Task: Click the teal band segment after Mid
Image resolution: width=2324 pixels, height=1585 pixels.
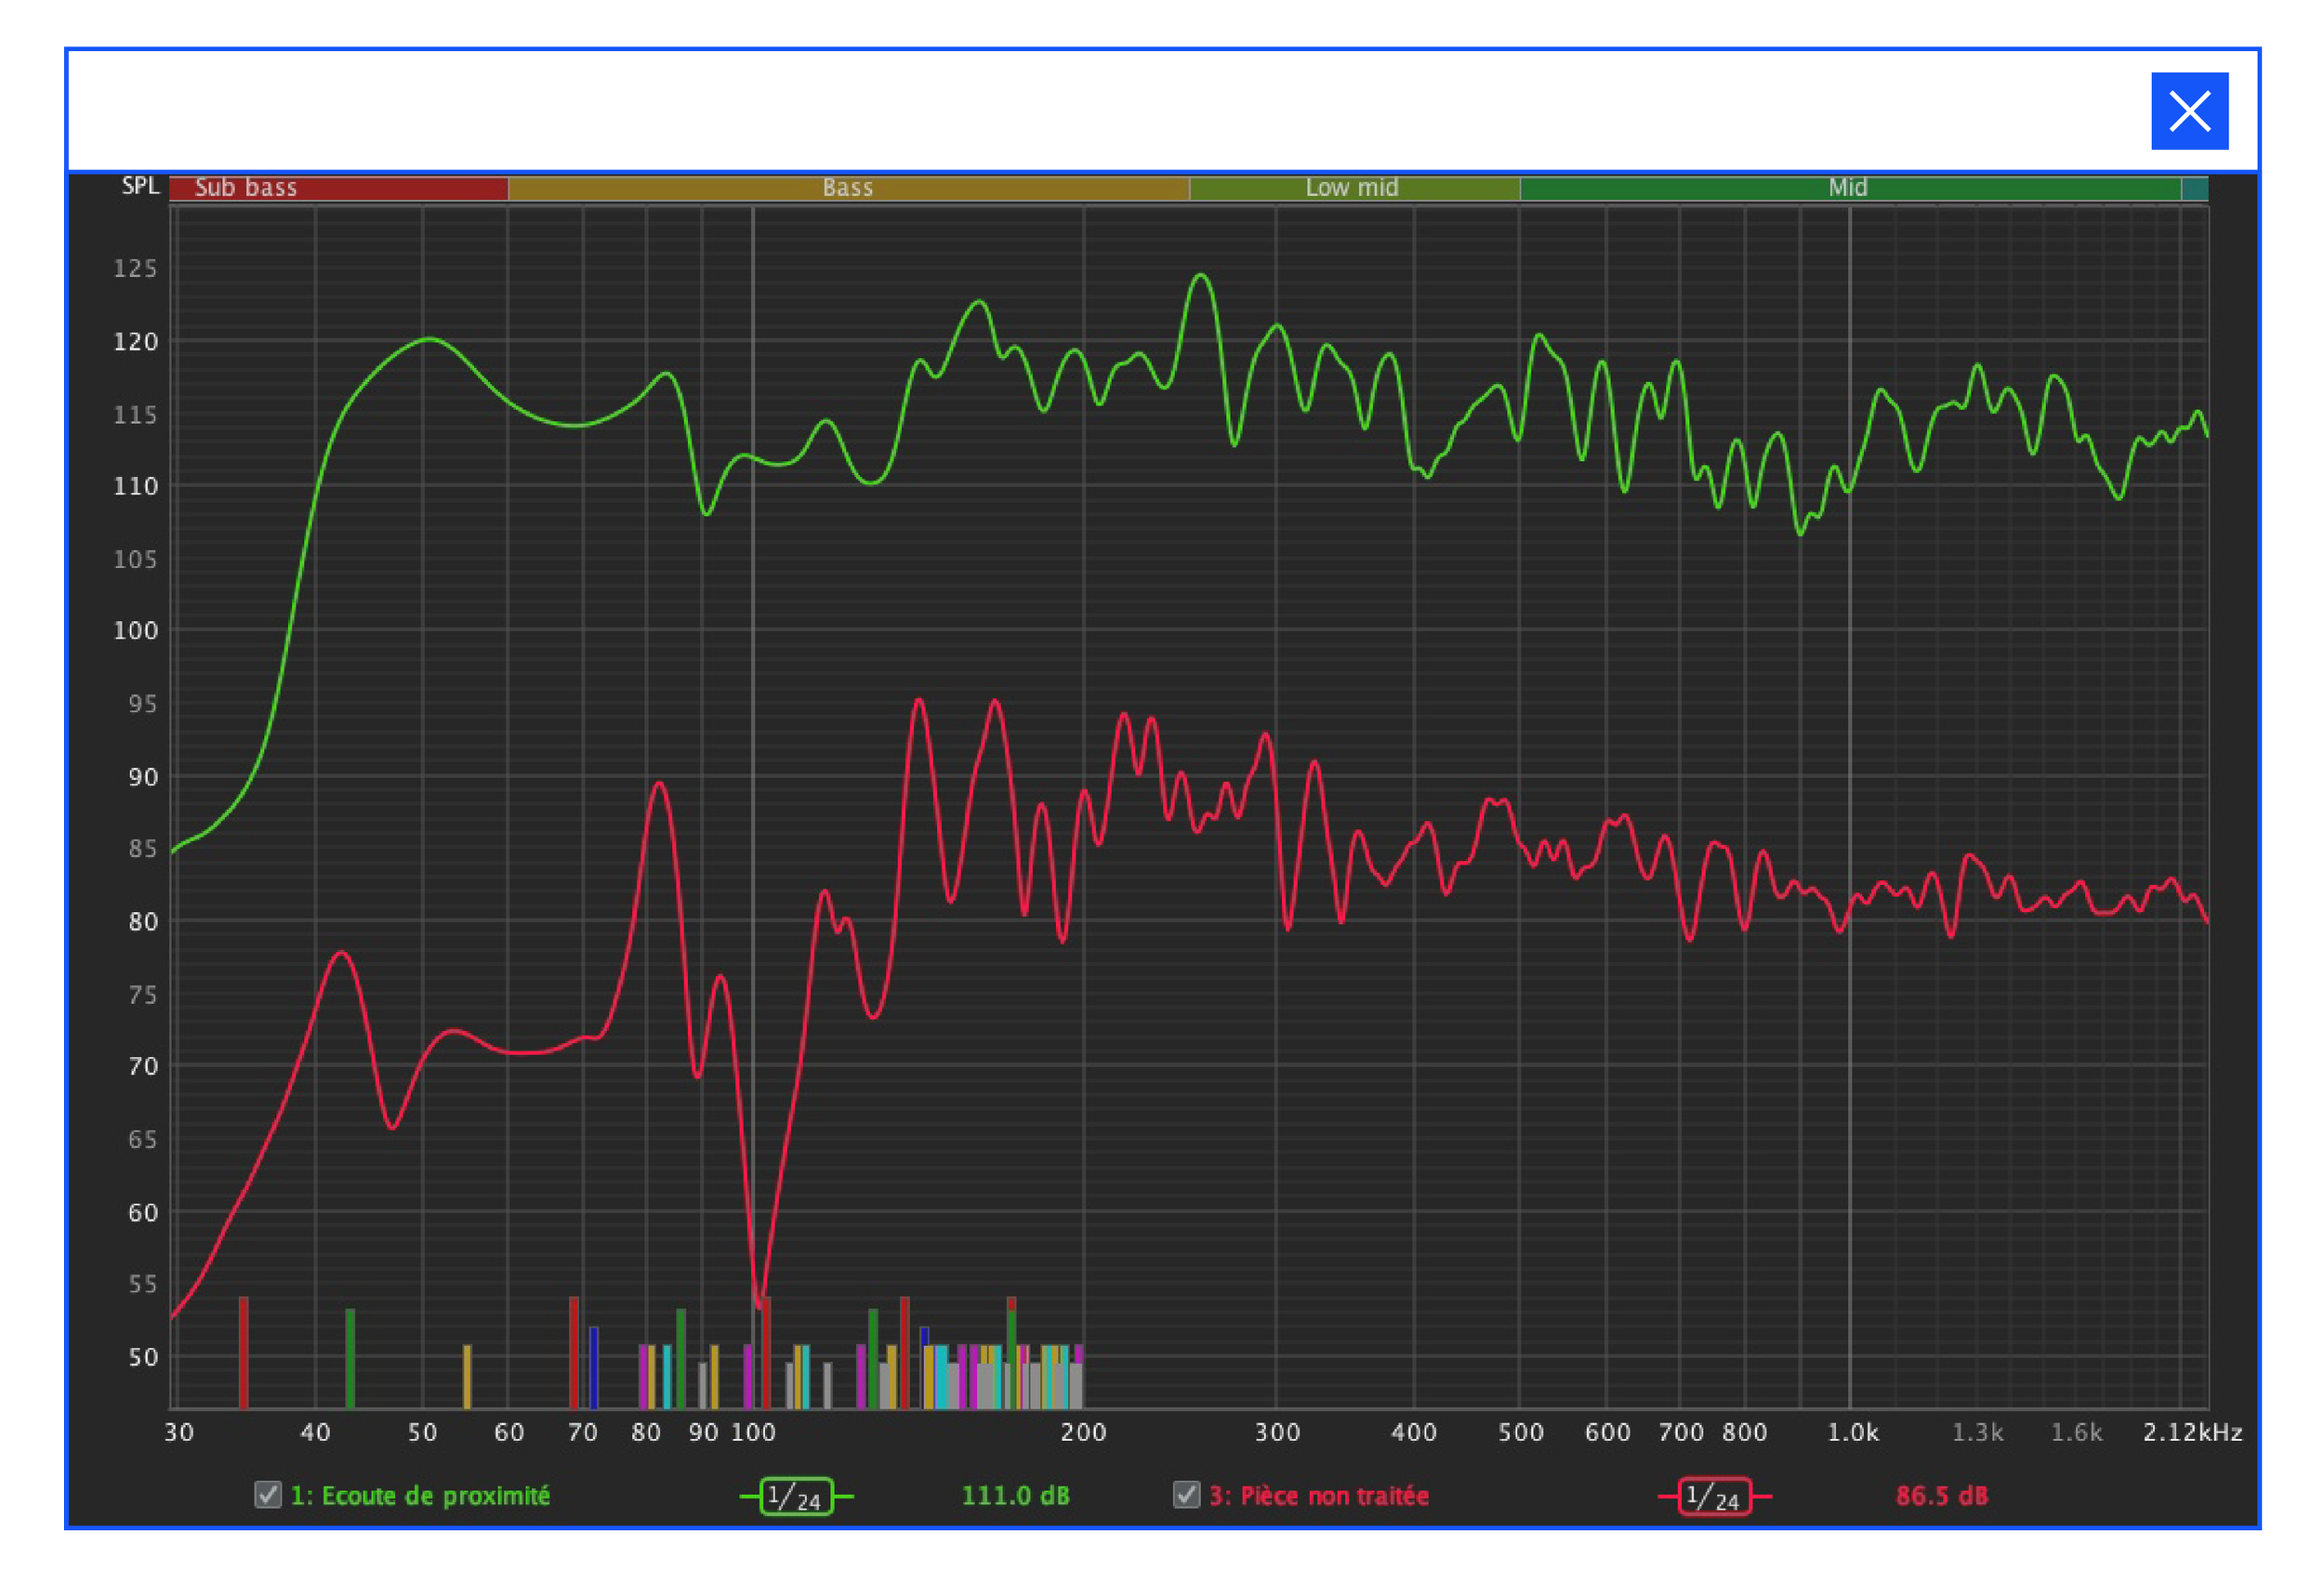Action: point(2194,188)
